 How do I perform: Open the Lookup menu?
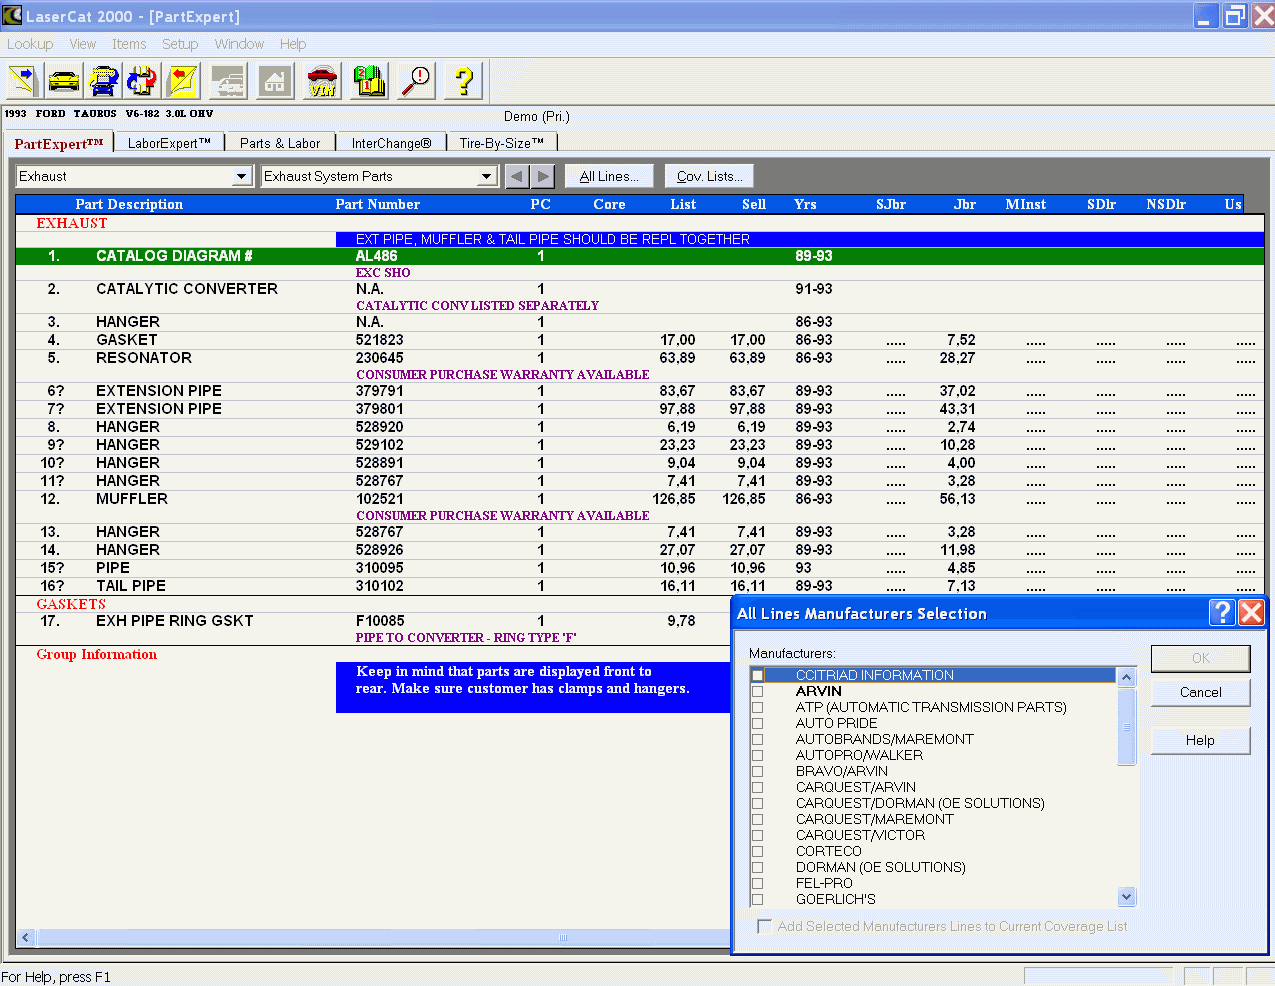[30, 44]
